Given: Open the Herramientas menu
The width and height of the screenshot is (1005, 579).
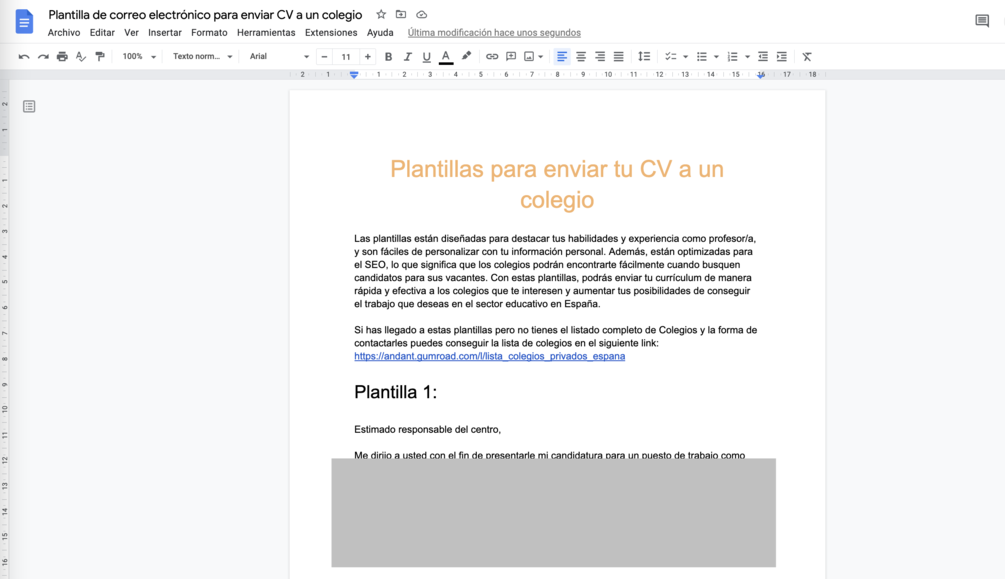Looking at the screenshot, I should coord(266,33).
